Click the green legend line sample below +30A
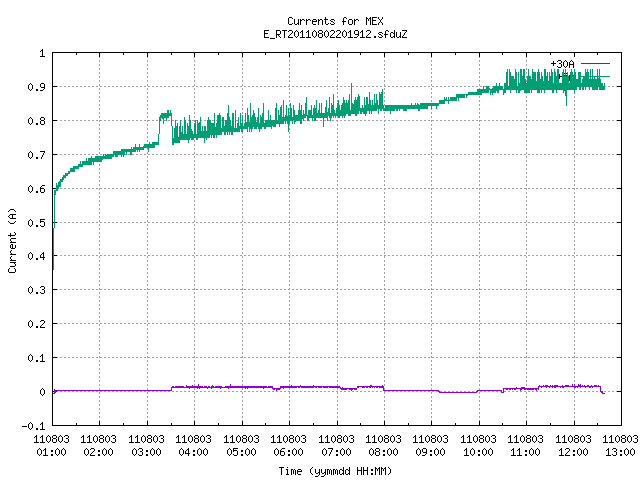 [x=595, y=76]
